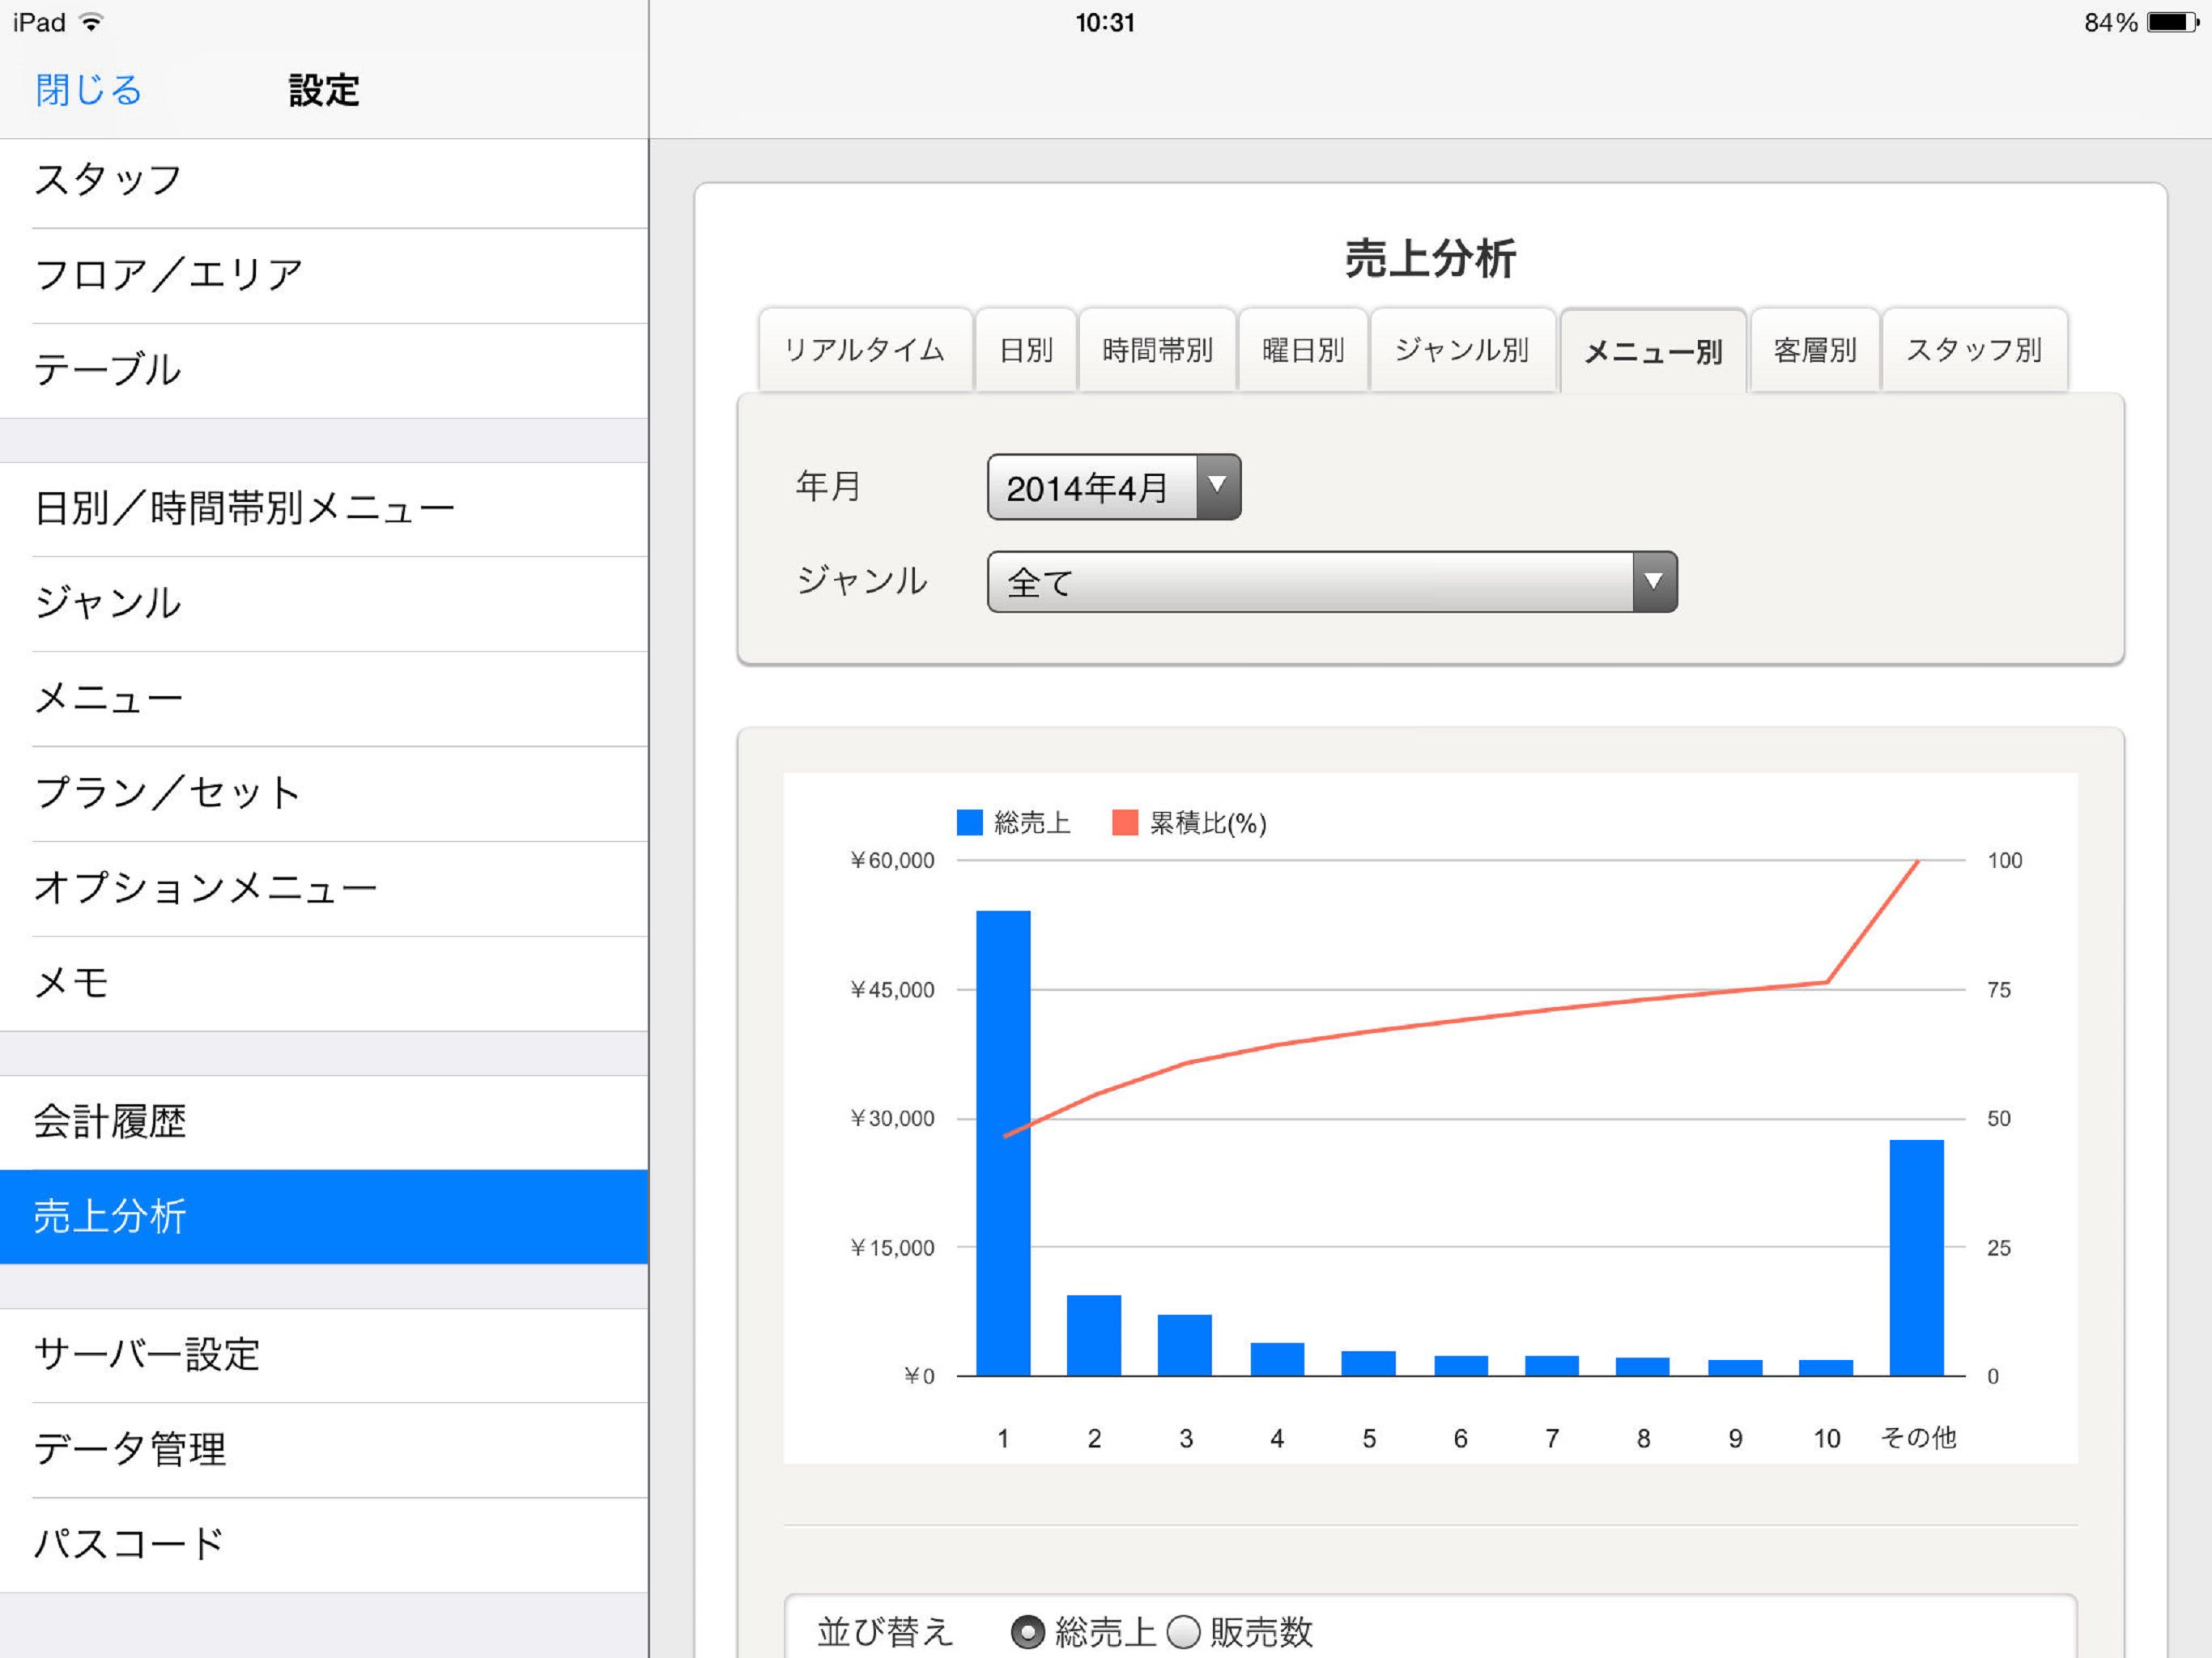Screen dimensions: 2212x1658
Task: Open the オプションメニュー settings row
Action: pos(324,889)
